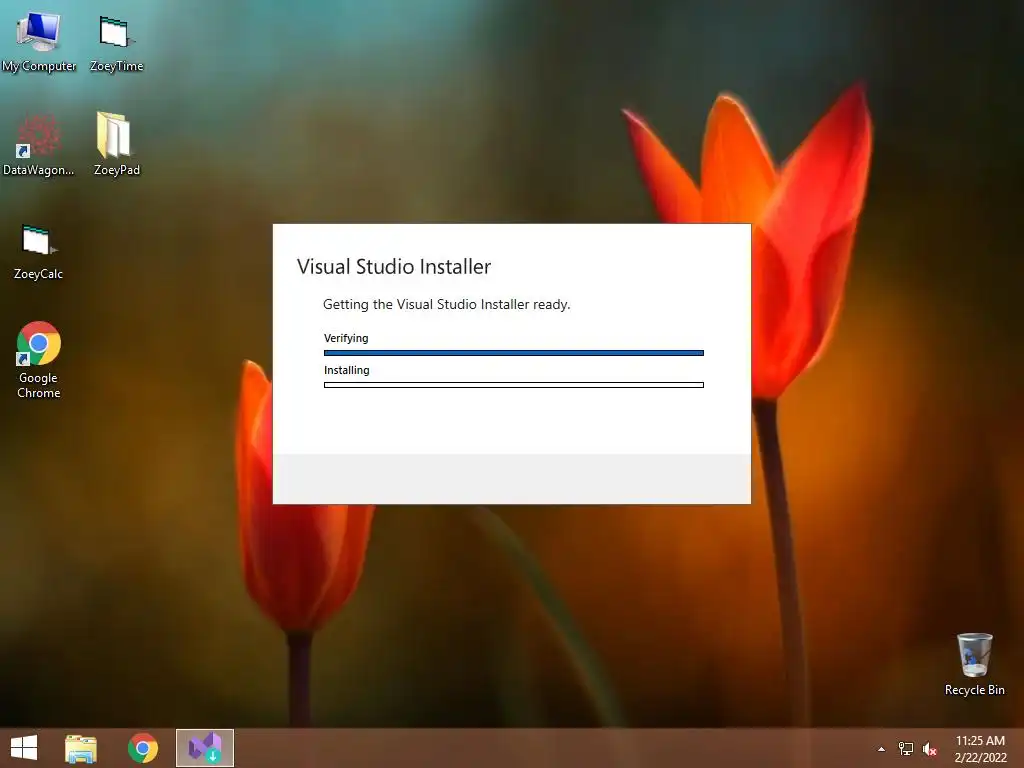Open the My Computer desktop icon
The image size is (1024, 768).
point(39,42)
